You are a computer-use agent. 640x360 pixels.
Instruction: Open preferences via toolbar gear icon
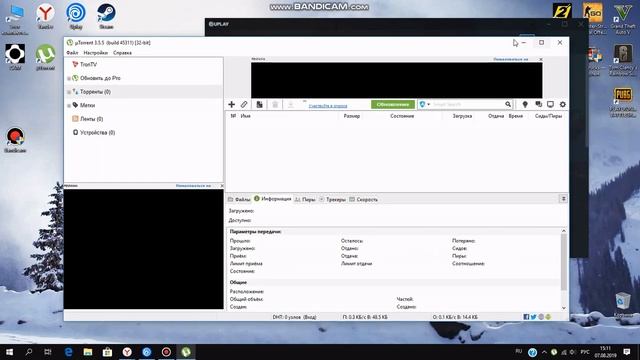tap(562, 104)
